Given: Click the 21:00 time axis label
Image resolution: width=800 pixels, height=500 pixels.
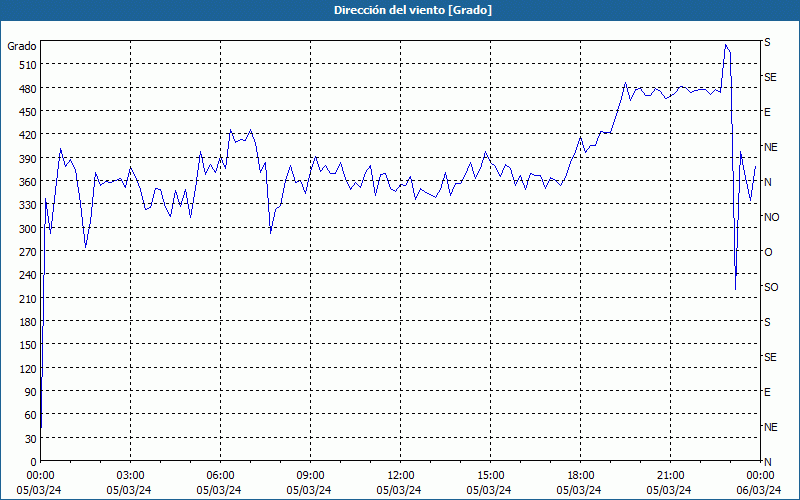Looking at the screenshot, I should pyautogui.click(x=670, y=476).
